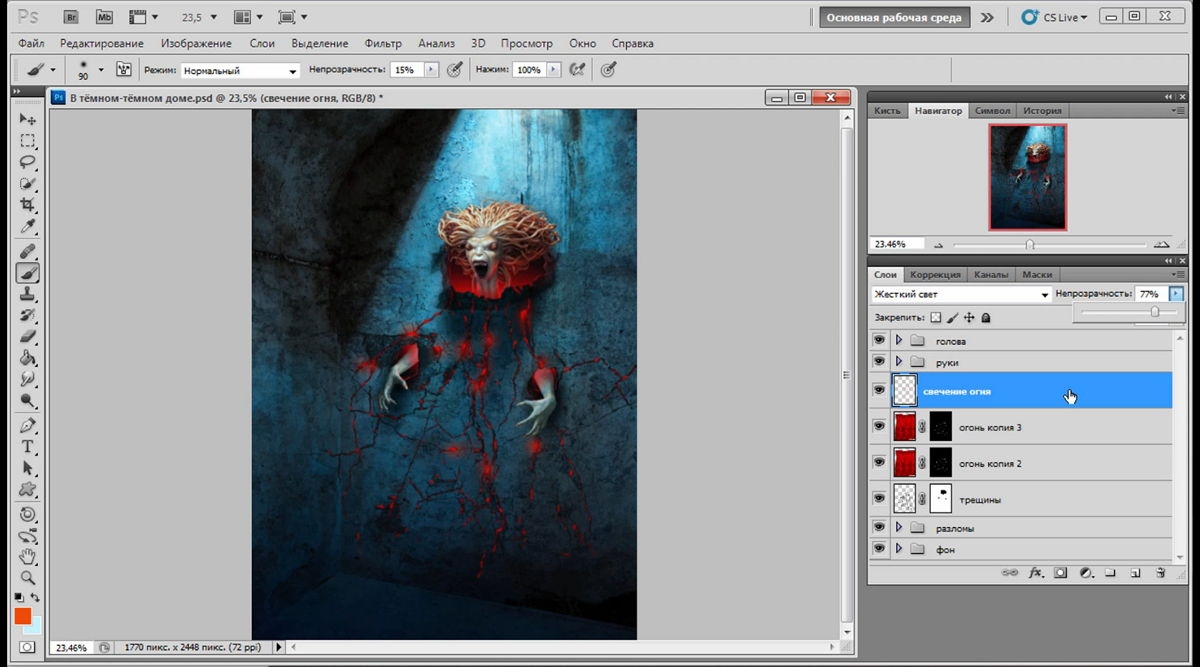Select the Rectangular Marquee tool
Viewport: 1200px width, 667px height.
28,140
